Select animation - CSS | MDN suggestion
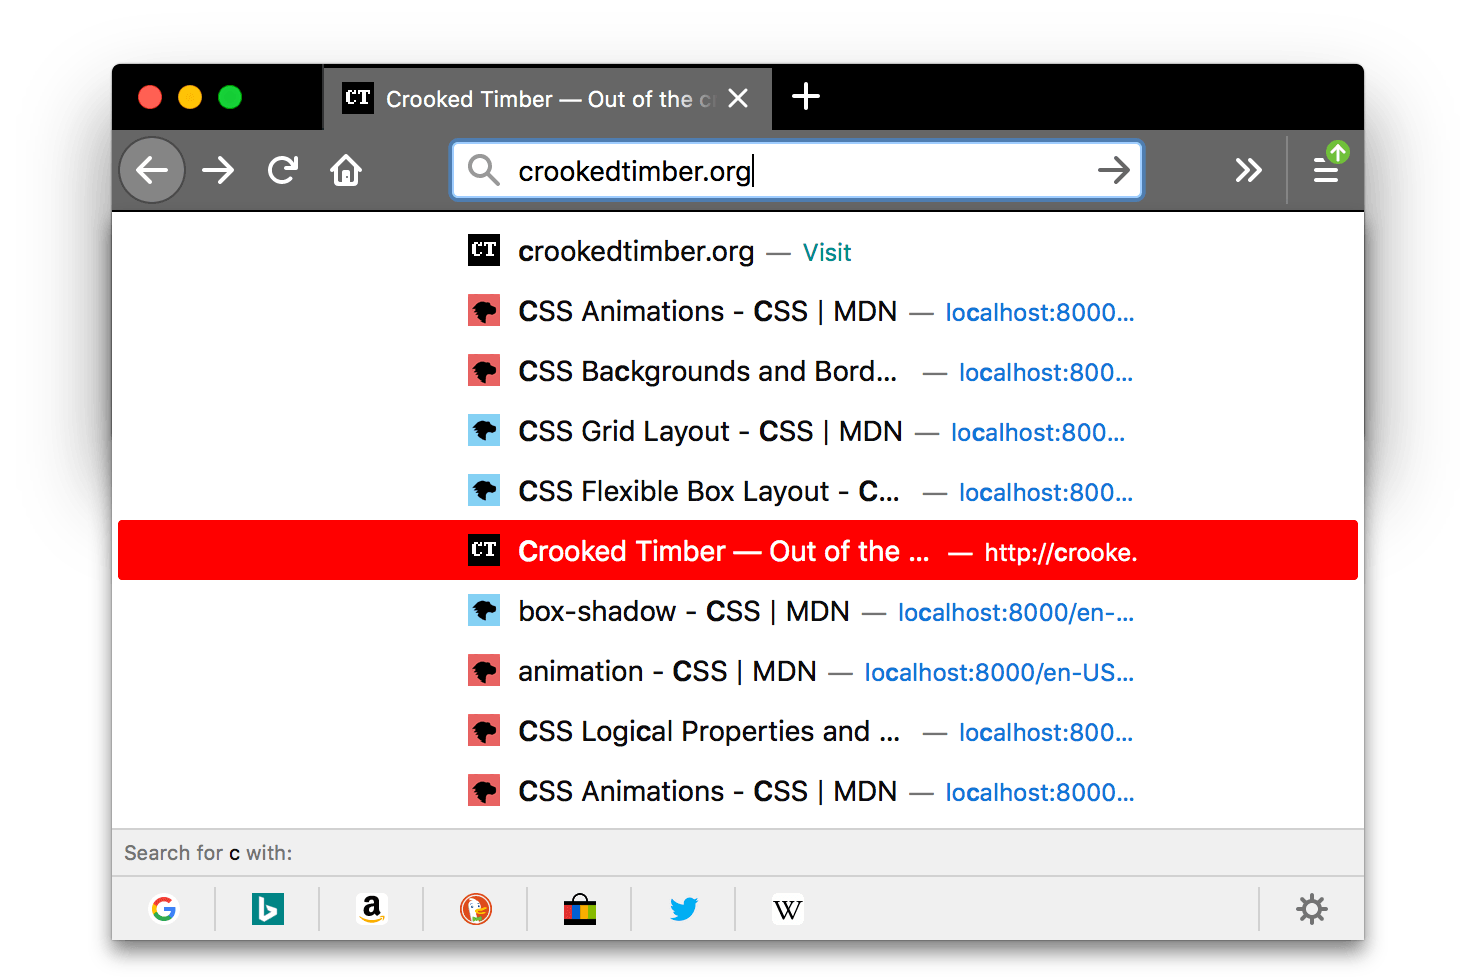 click(x=738, y=671)
